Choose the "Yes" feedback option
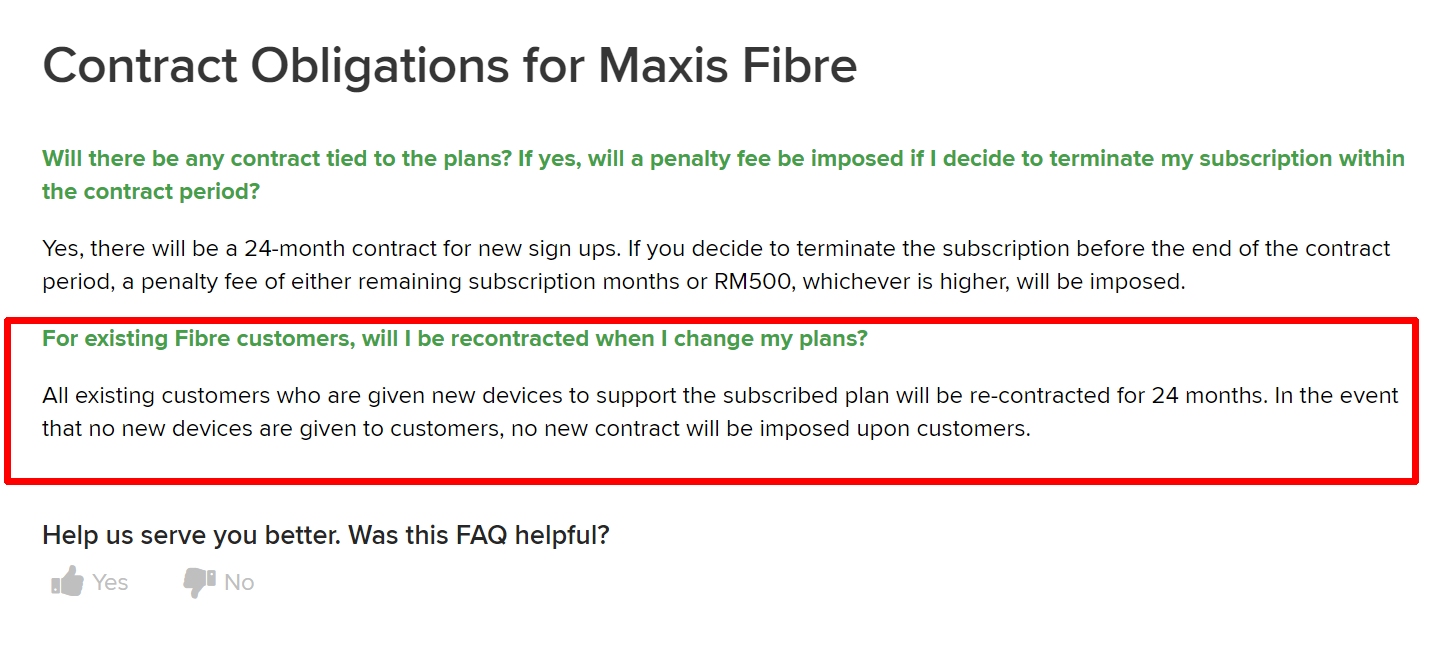 click(x=110, y=582)
